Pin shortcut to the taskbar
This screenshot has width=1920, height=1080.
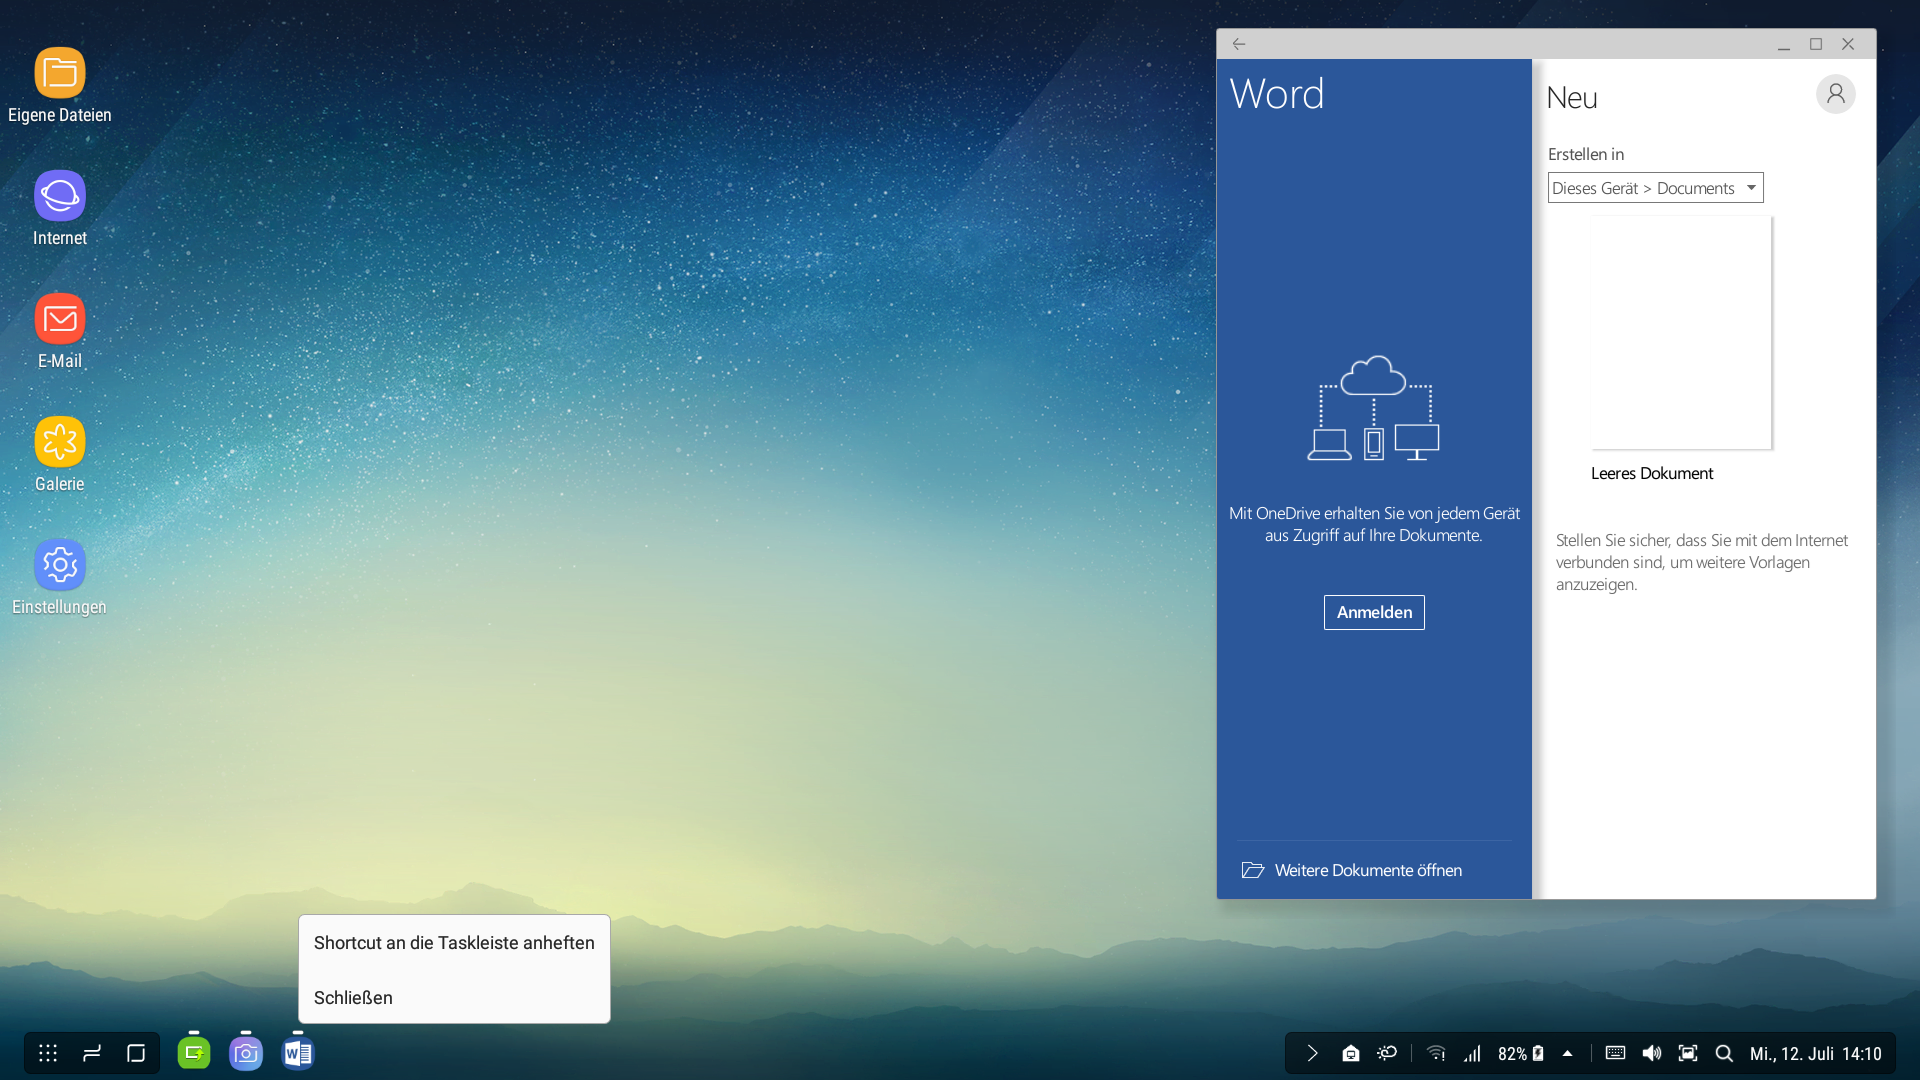coord(454,943)
